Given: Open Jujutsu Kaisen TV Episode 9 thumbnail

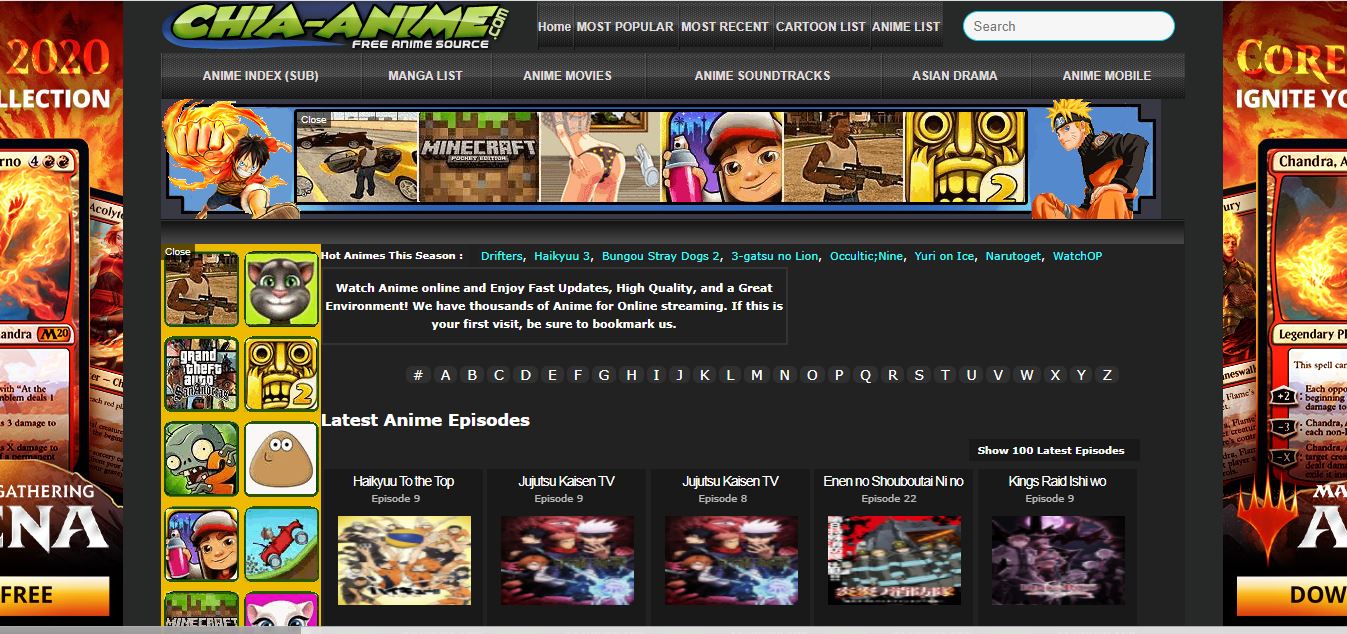Looking at the screenshot, I should click(x=567, y=560).
